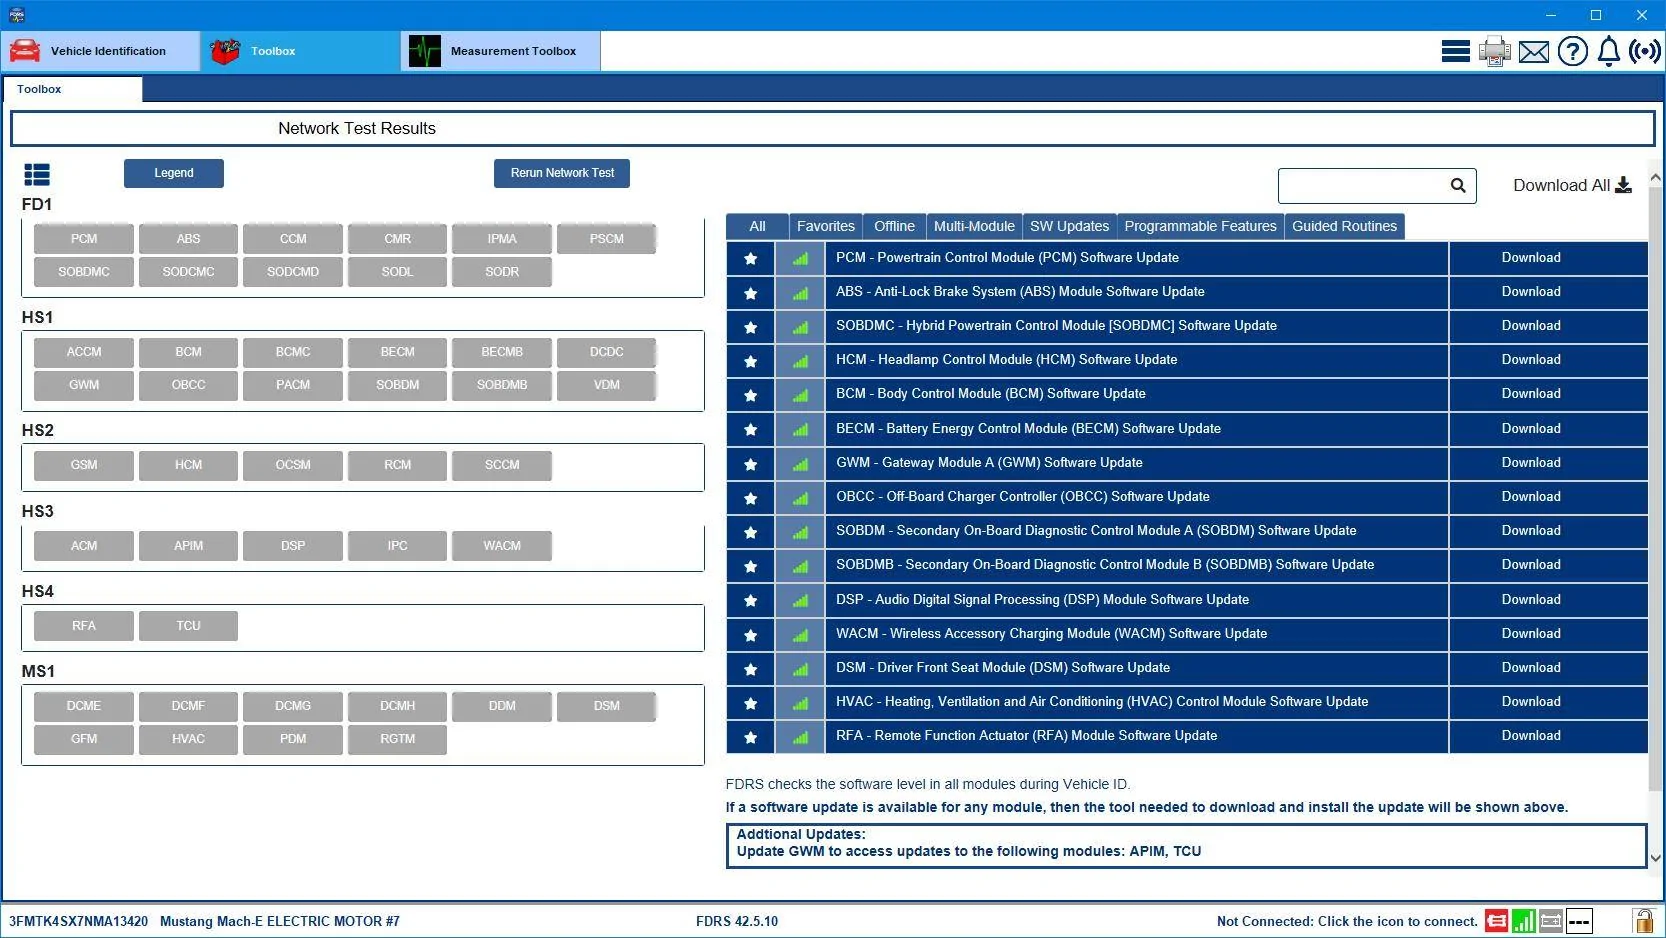Image resolution: width=1666 pixels, height=938 pixels.
Task: Click the green signal strength status bar icon
Action: (1523, 920)
